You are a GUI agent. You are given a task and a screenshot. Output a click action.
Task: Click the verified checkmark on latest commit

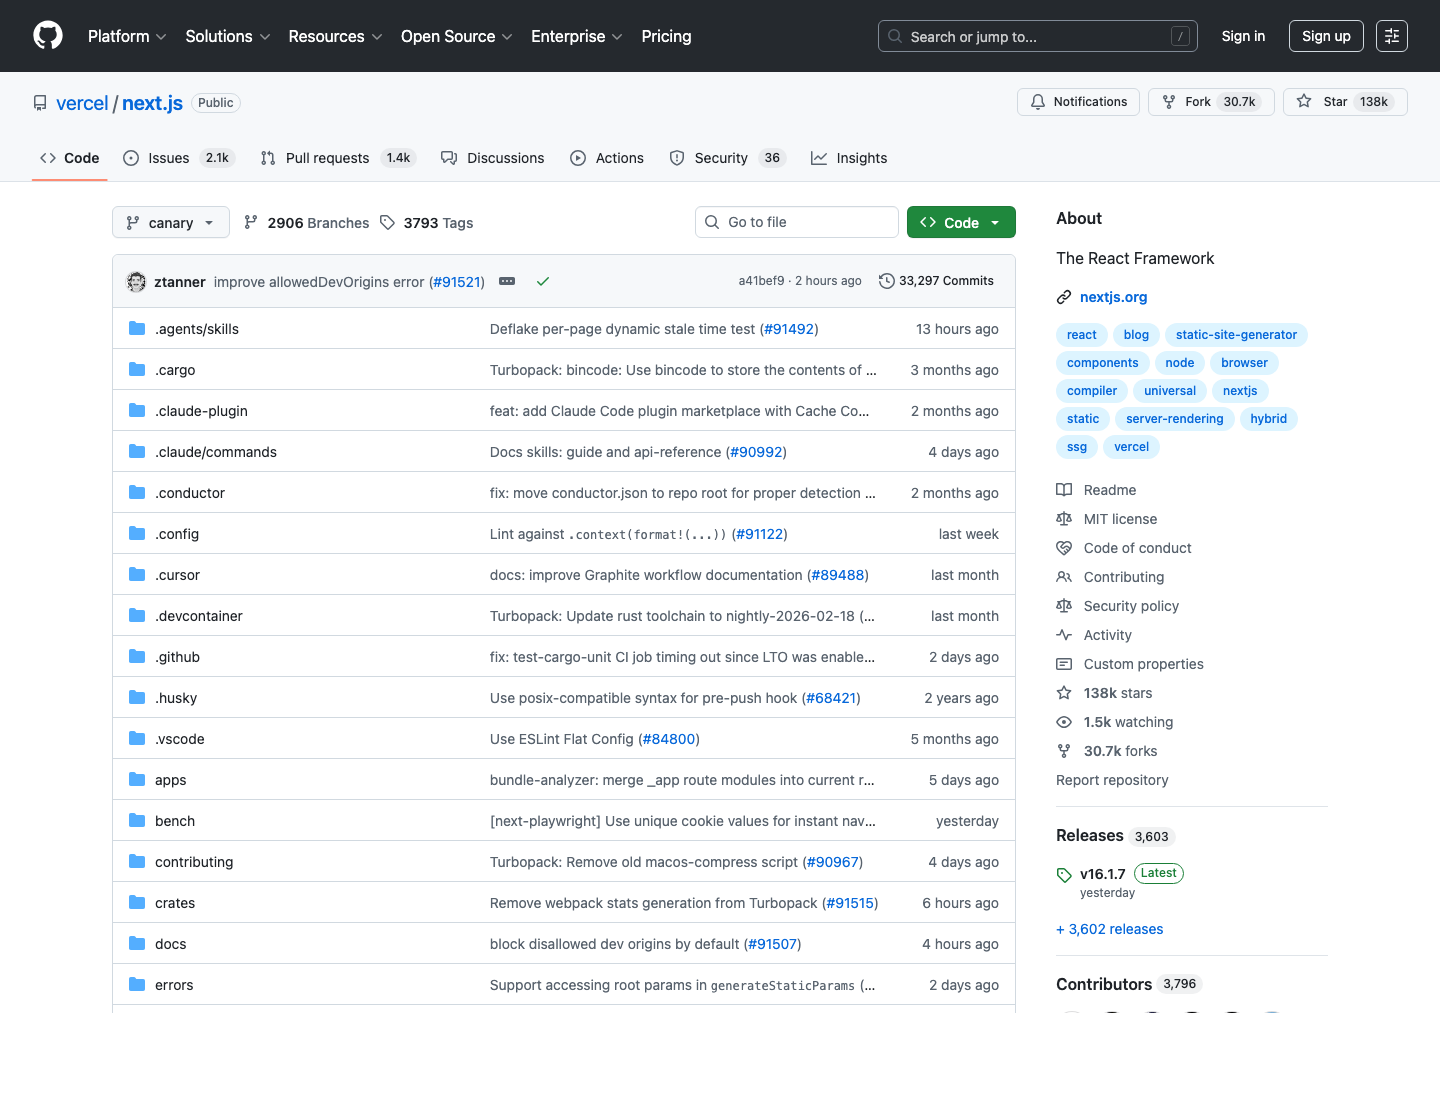click(x=543, y=281)
